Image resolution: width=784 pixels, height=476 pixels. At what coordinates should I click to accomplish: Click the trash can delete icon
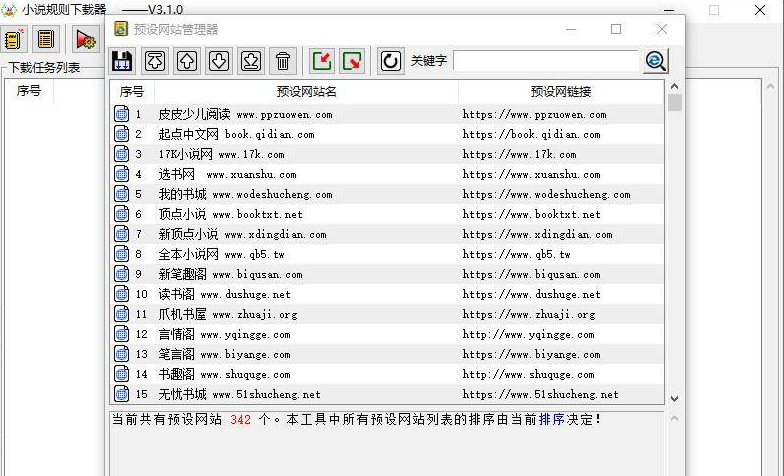point(282,61)
